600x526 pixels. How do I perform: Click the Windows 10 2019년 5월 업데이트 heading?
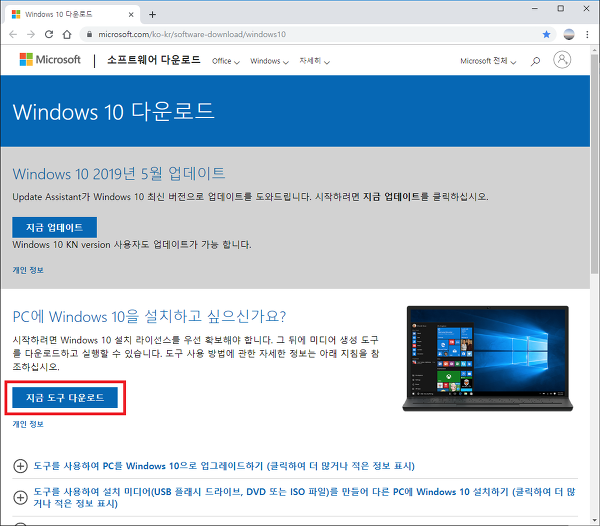coord(119,174)
